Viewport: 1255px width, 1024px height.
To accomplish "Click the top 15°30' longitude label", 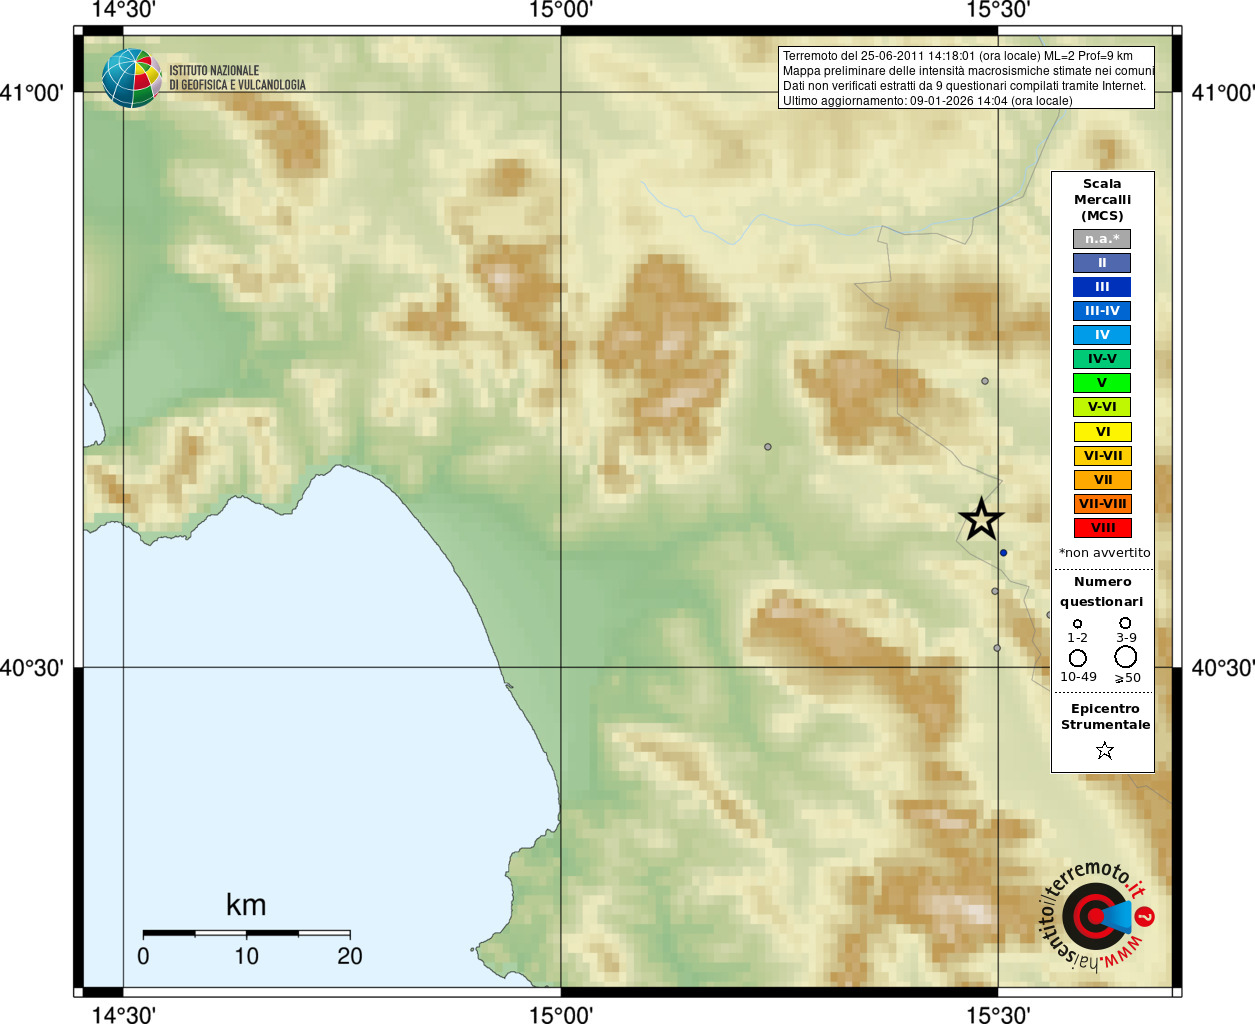I will click(x=998, y=10).
